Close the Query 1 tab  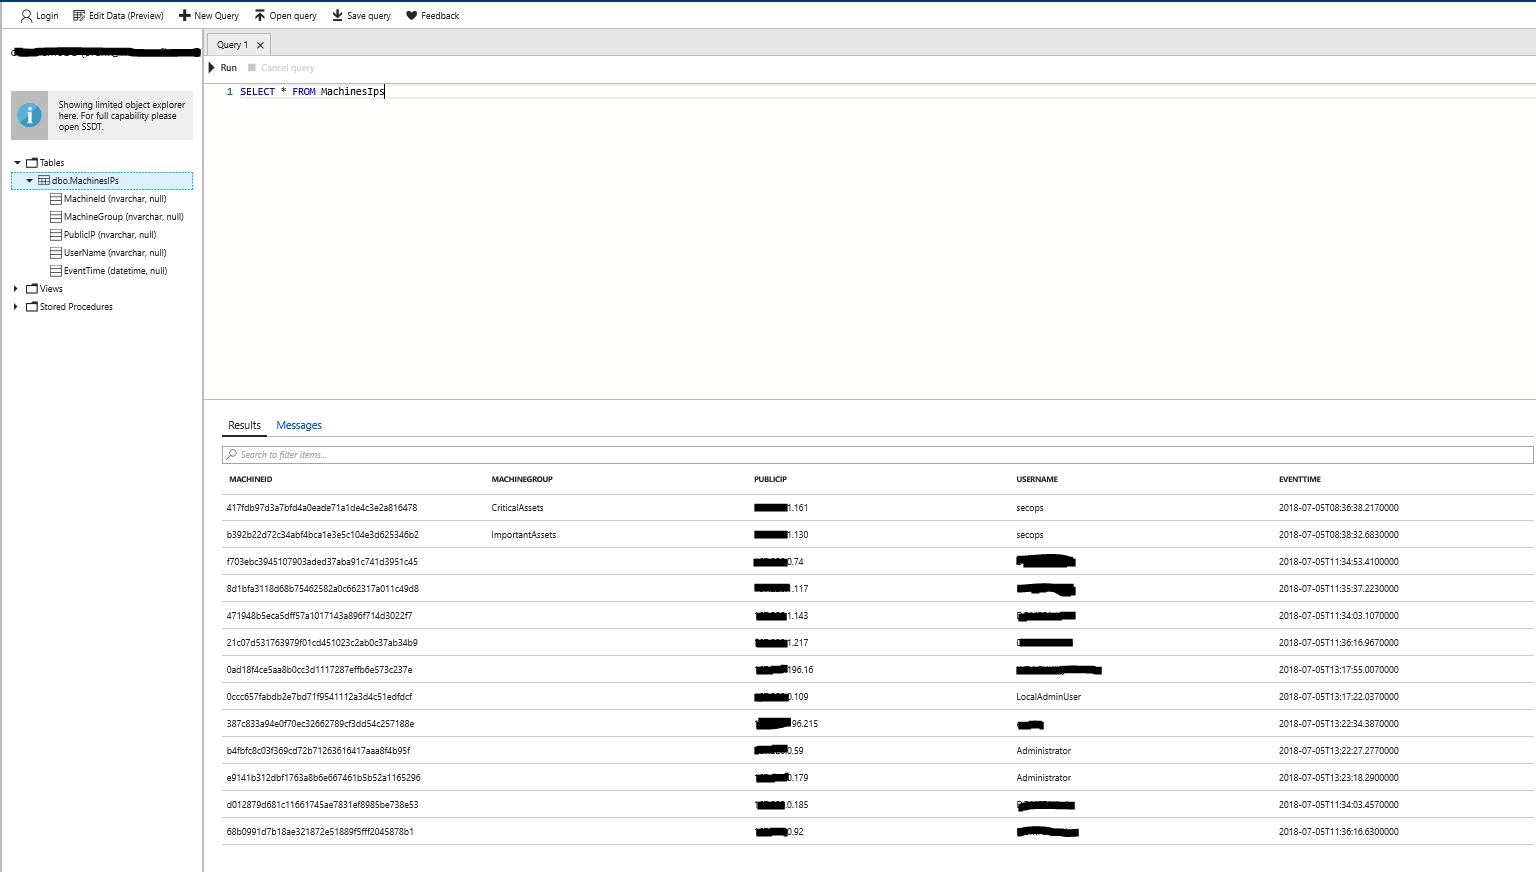point(260,45)
